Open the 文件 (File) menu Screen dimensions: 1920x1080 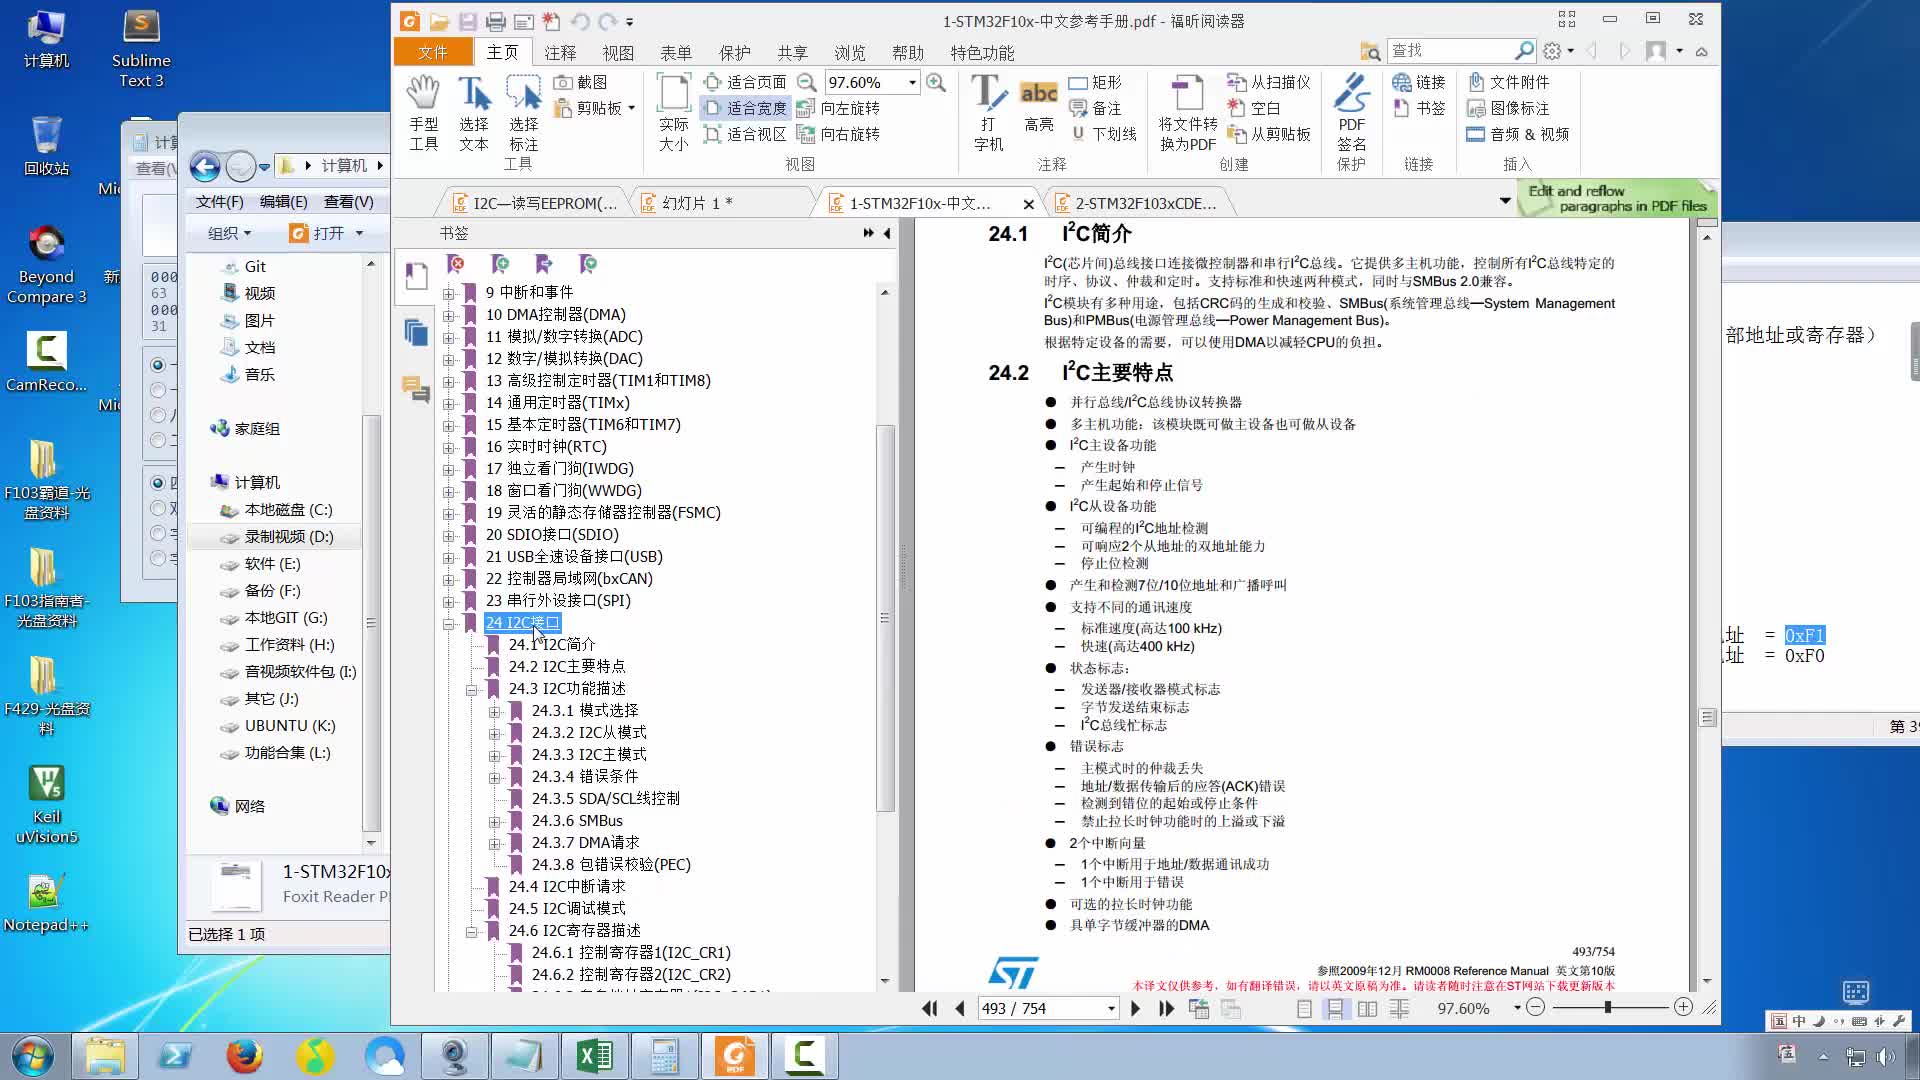point(433,52)
